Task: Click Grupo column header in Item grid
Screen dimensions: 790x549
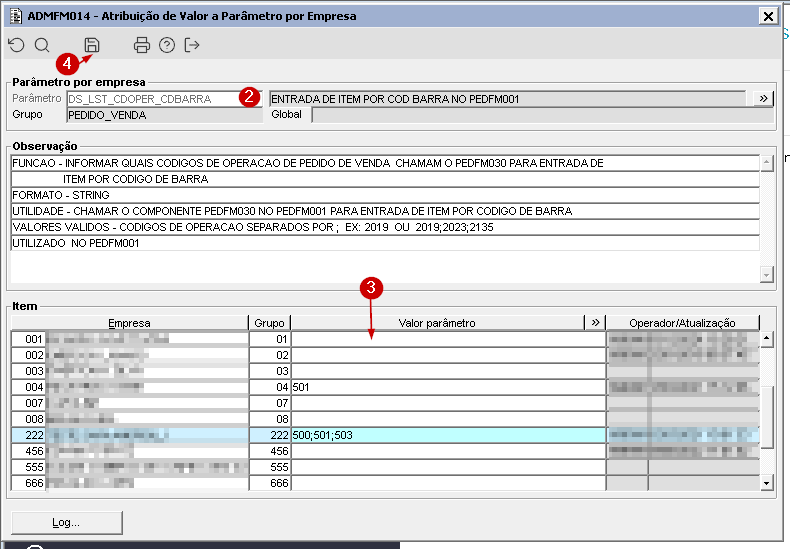Action: 270,323
